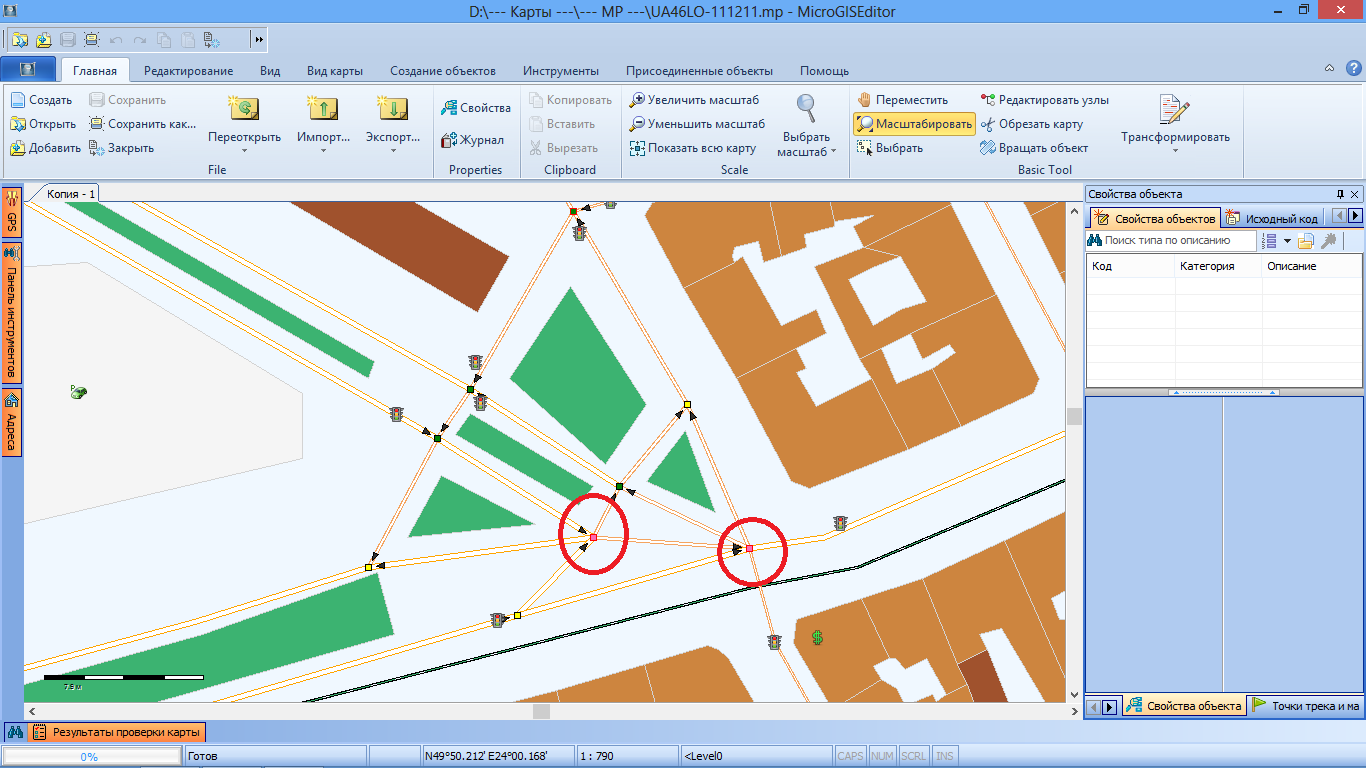This screenshot has width=1366, height=768.
Task: Zoom in with Увеличить масштаб
Action: (x=694, y=100)
